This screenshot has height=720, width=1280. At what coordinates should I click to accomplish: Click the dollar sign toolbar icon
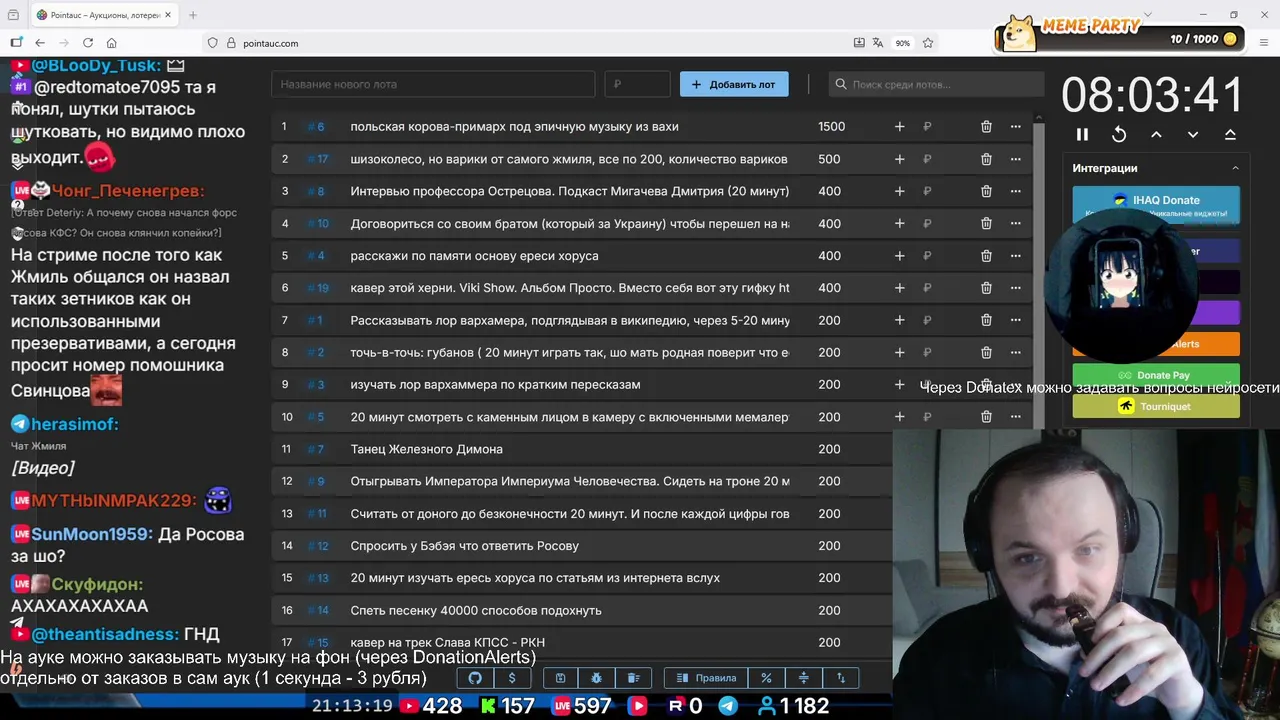pos(512,678)
